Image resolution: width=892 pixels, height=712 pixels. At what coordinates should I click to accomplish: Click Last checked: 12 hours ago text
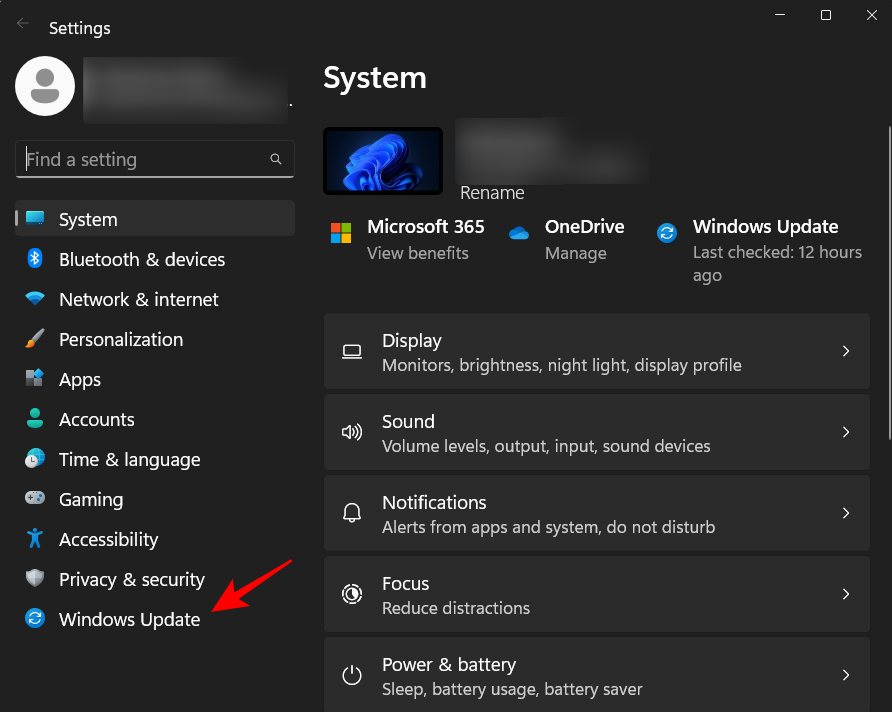pos(777,263)
